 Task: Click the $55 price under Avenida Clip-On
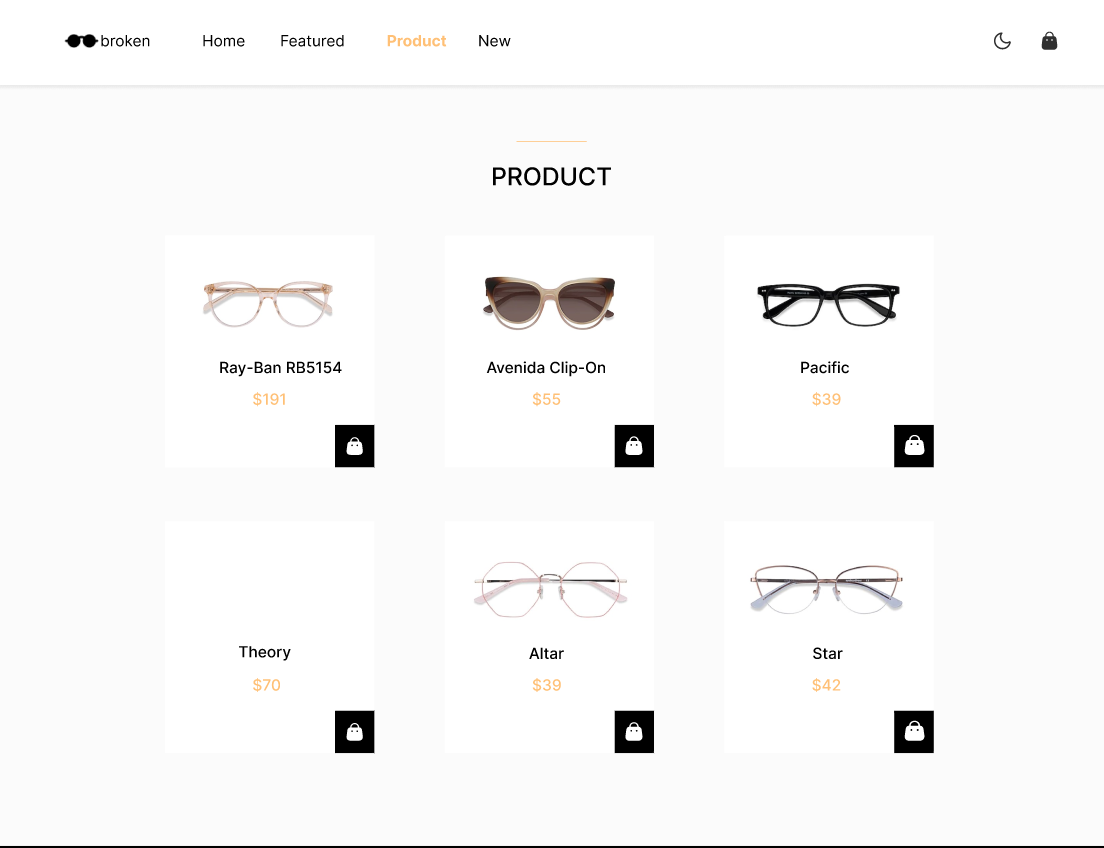pos(546,399)
